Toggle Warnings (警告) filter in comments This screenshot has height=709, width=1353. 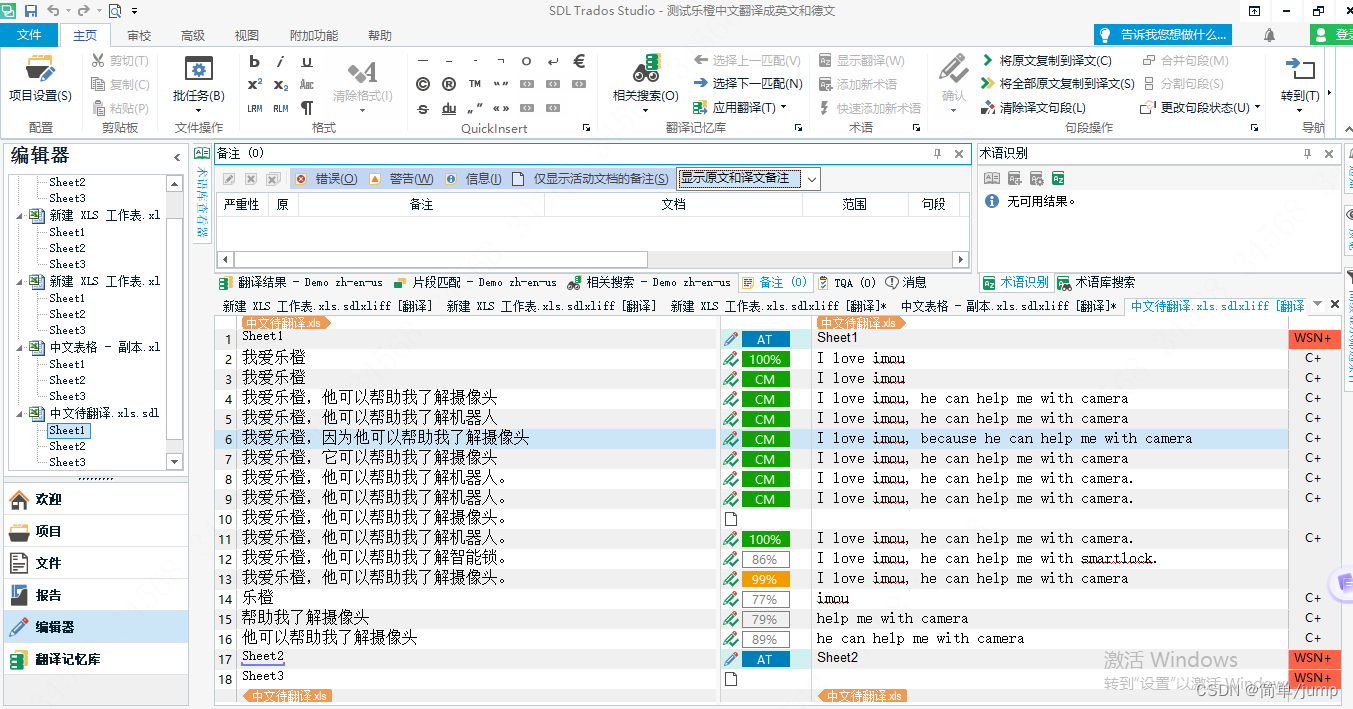[x=401, y=179]
